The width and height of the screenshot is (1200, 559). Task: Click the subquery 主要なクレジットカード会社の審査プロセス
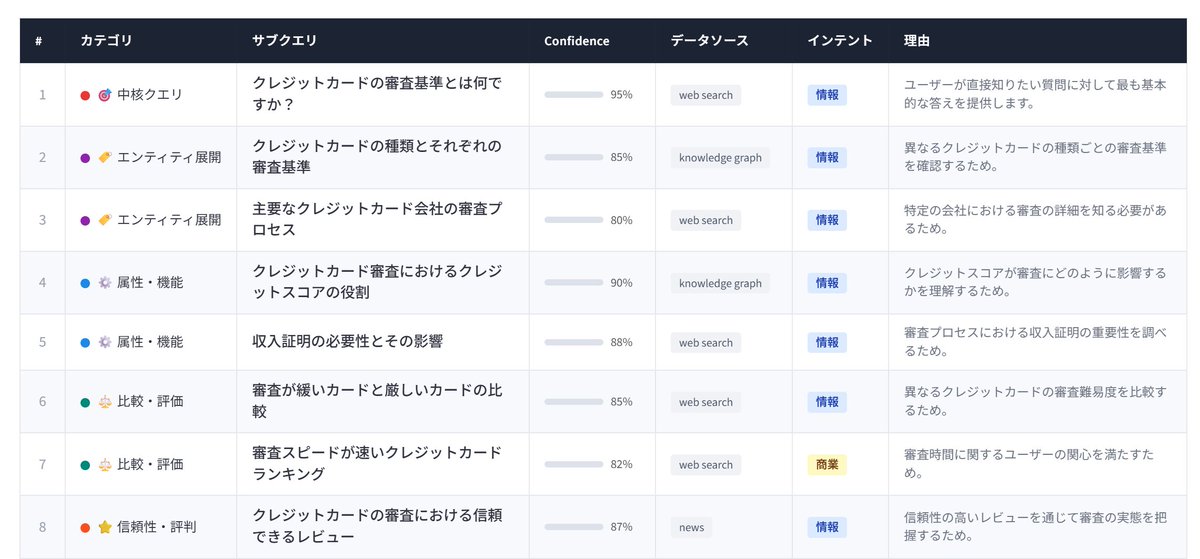pos(377,219)
